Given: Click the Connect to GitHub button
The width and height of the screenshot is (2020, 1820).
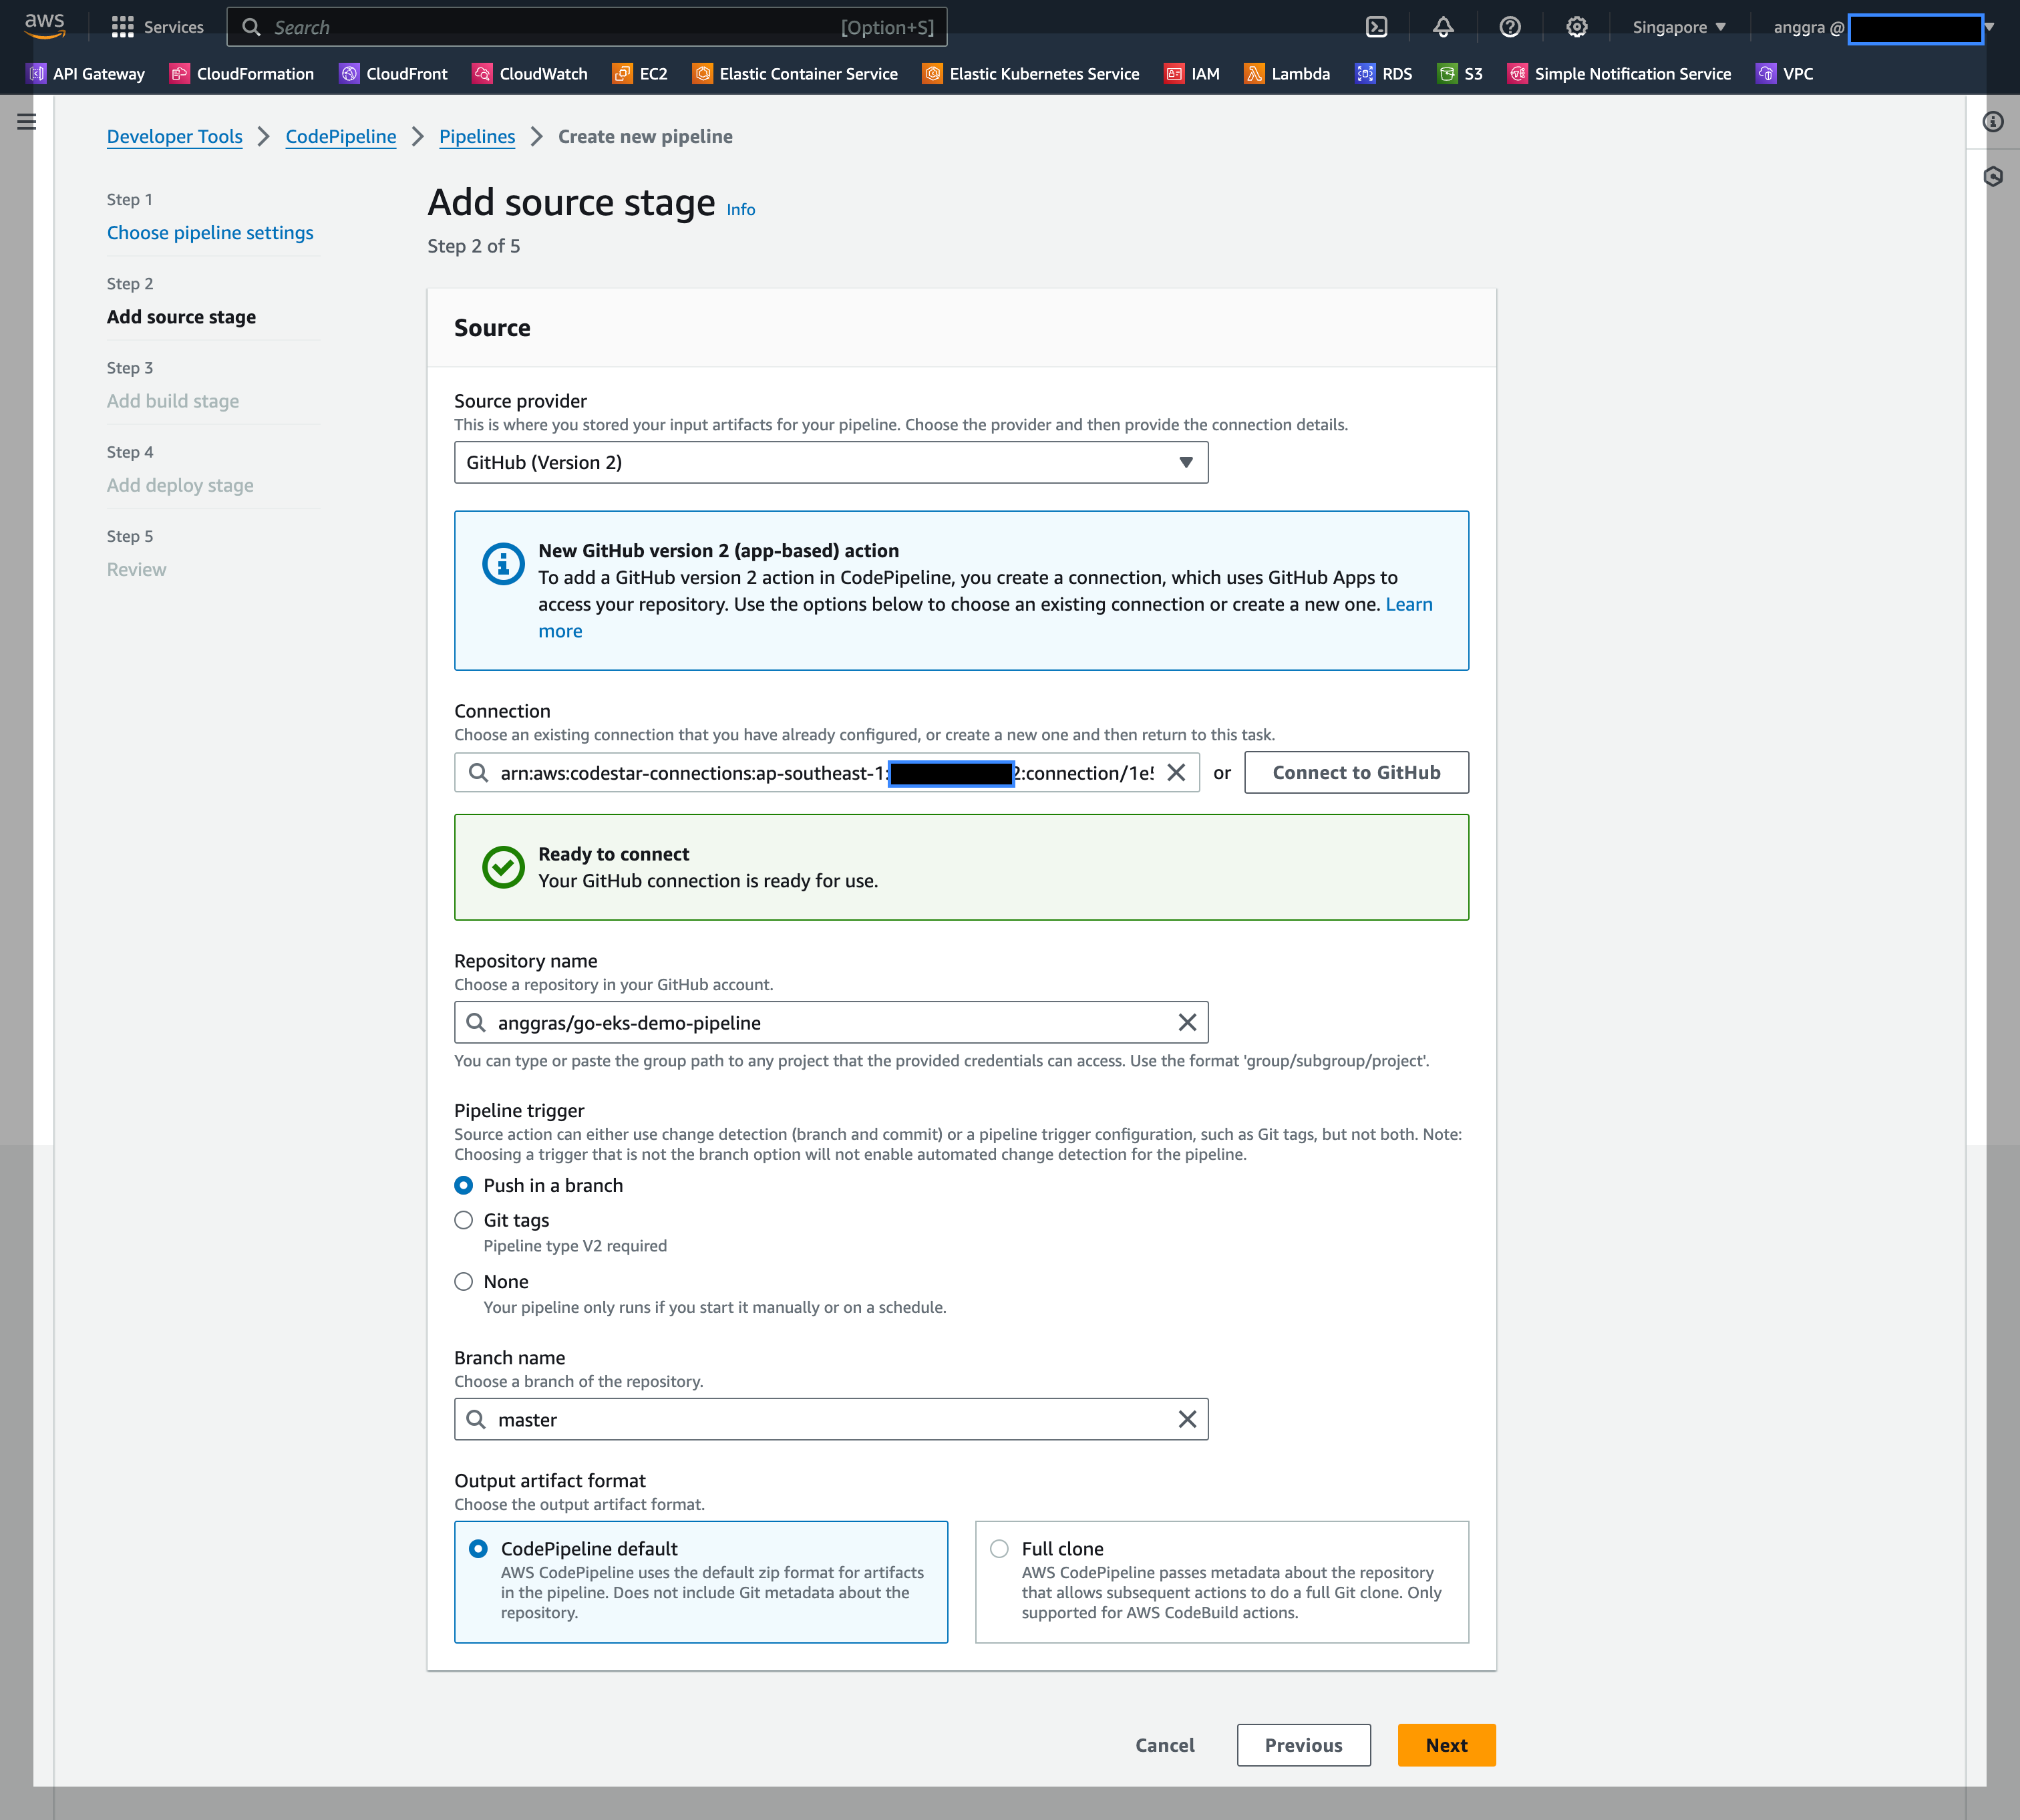Looking at the screenshot, I should coord(1355,772).
